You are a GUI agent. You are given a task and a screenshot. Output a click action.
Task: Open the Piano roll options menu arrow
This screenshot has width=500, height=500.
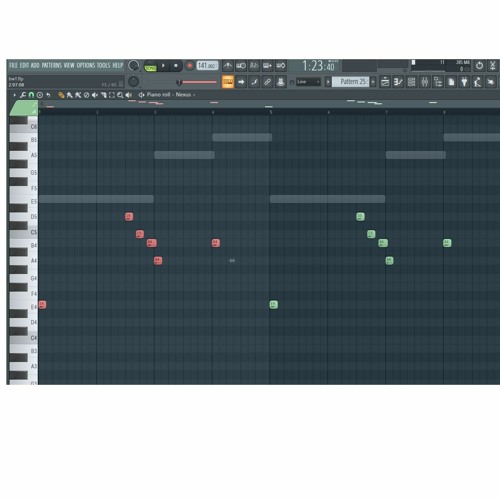coord(14,95)
